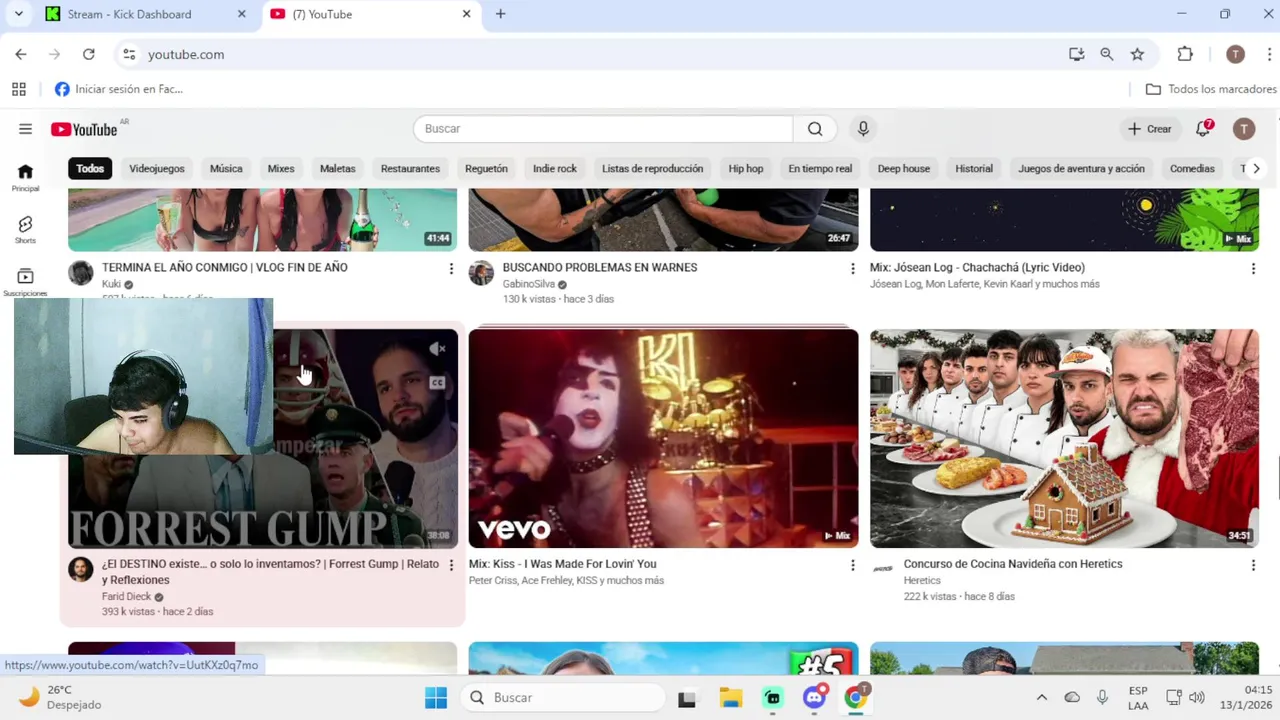Switch to Stream - Kick Dashboard tab
This screenshot has height=720, width=1280.
click(145, 14)
